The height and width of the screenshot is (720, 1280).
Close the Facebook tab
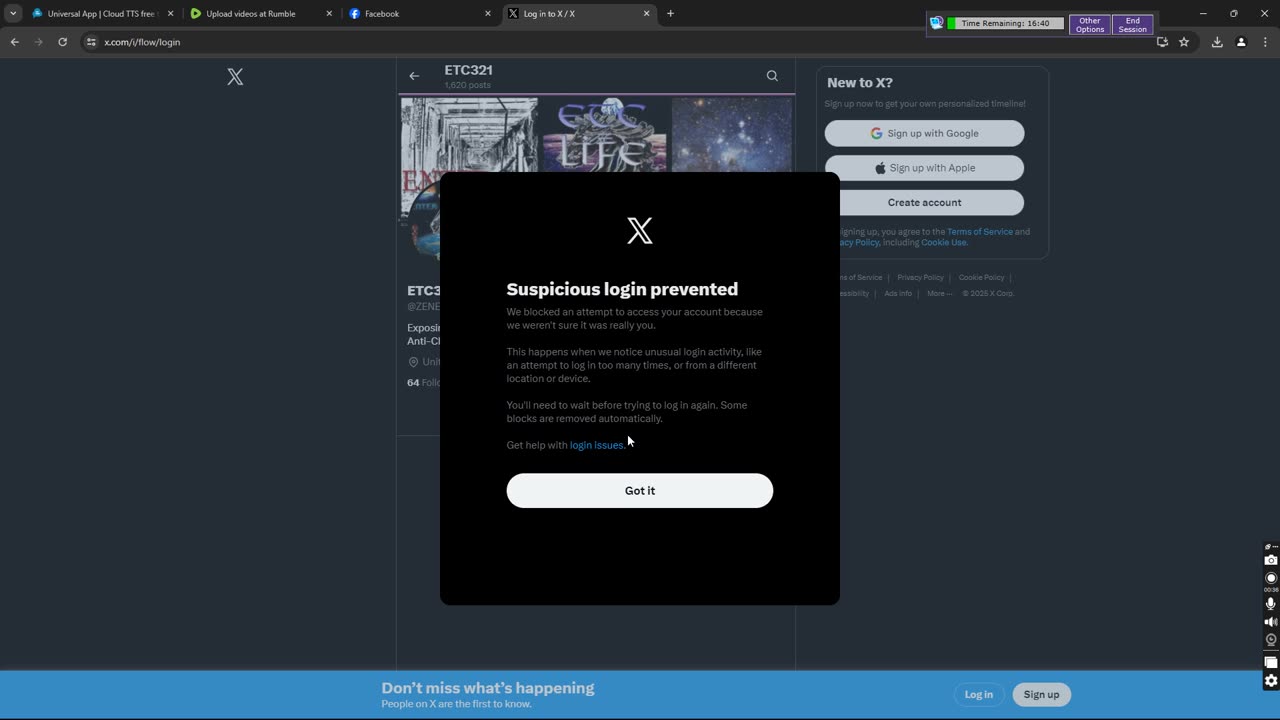488,14
